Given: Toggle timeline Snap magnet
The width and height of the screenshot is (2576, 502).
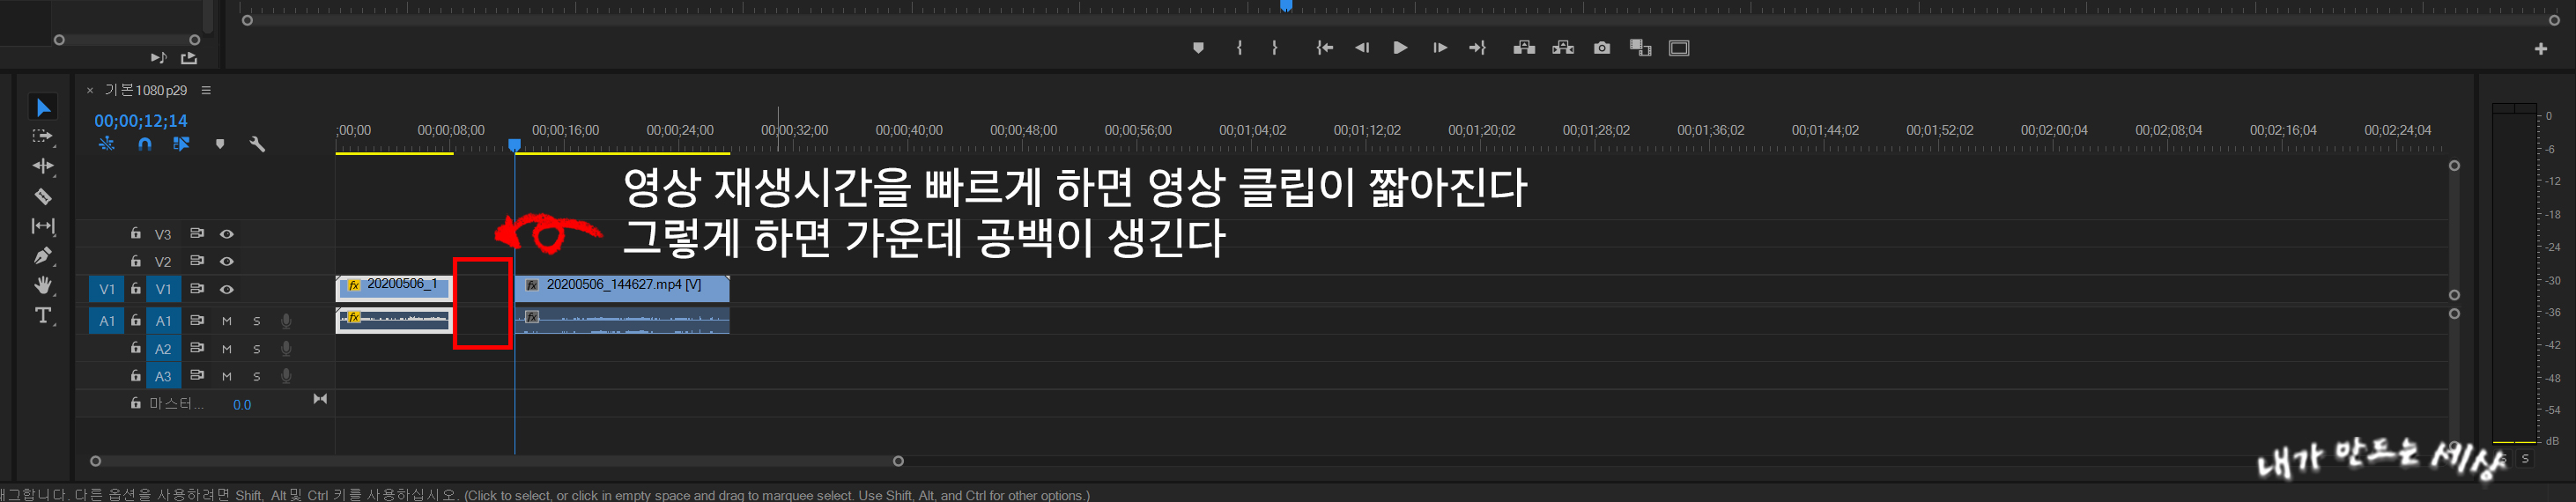Looking at the screenshot, I should tap(145, 144).
